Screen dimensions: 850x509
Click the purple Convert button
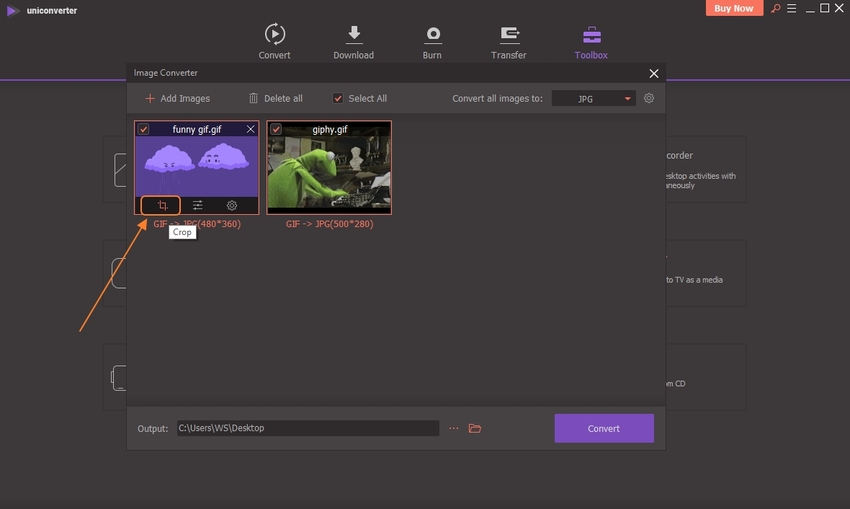[x=604, y=428]
